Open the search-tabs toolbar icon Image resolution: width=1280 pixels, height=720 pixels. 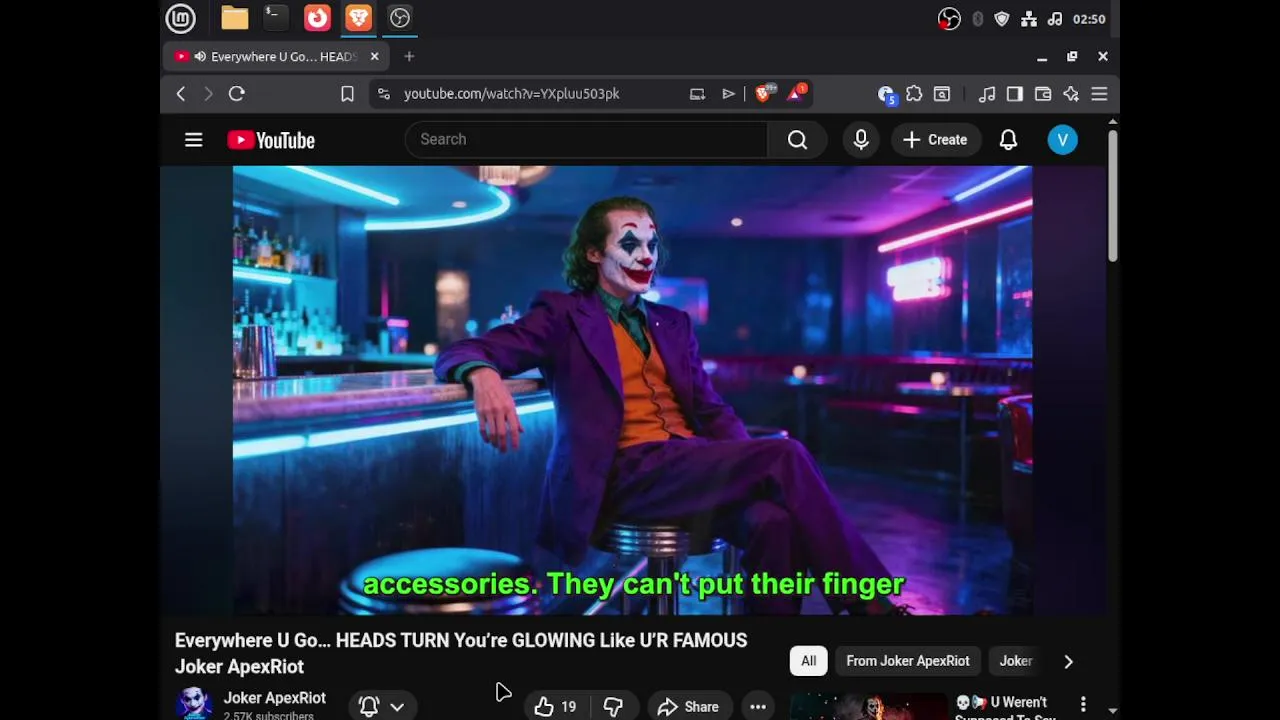click(942, 94)
